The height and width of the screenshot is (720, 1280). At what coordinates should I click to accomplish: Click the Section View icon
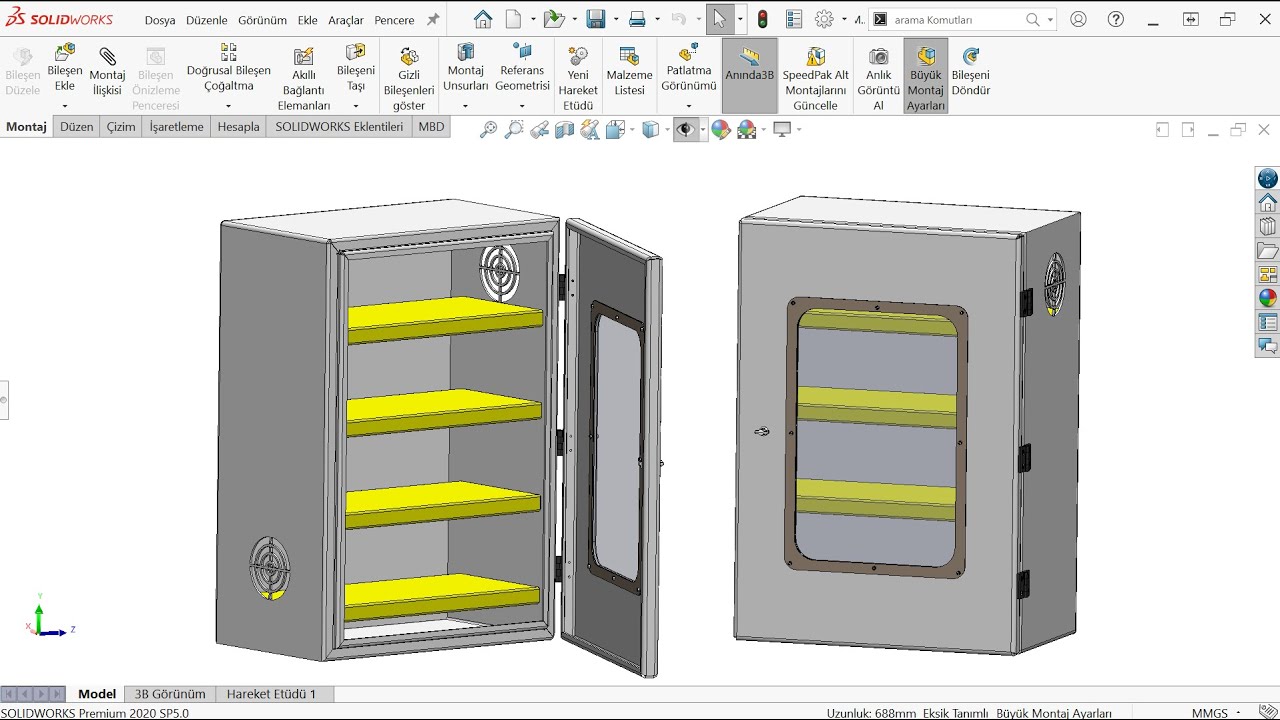coord(565,129)
